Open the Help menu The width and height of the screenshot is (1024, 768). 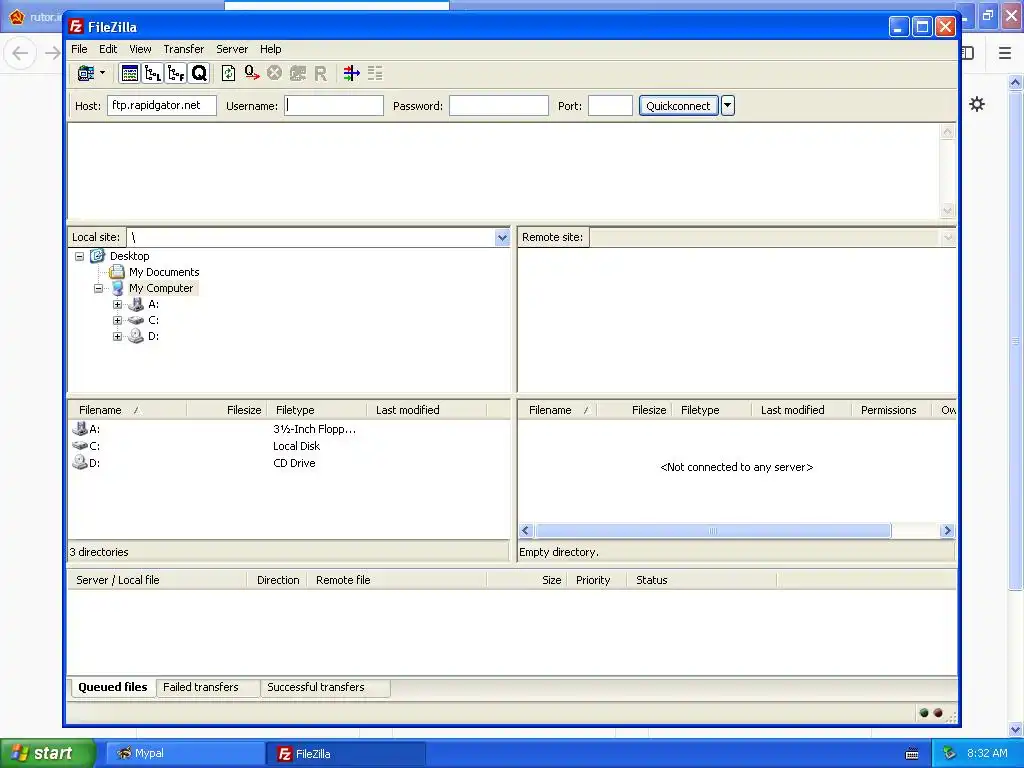tap(270, 49)
